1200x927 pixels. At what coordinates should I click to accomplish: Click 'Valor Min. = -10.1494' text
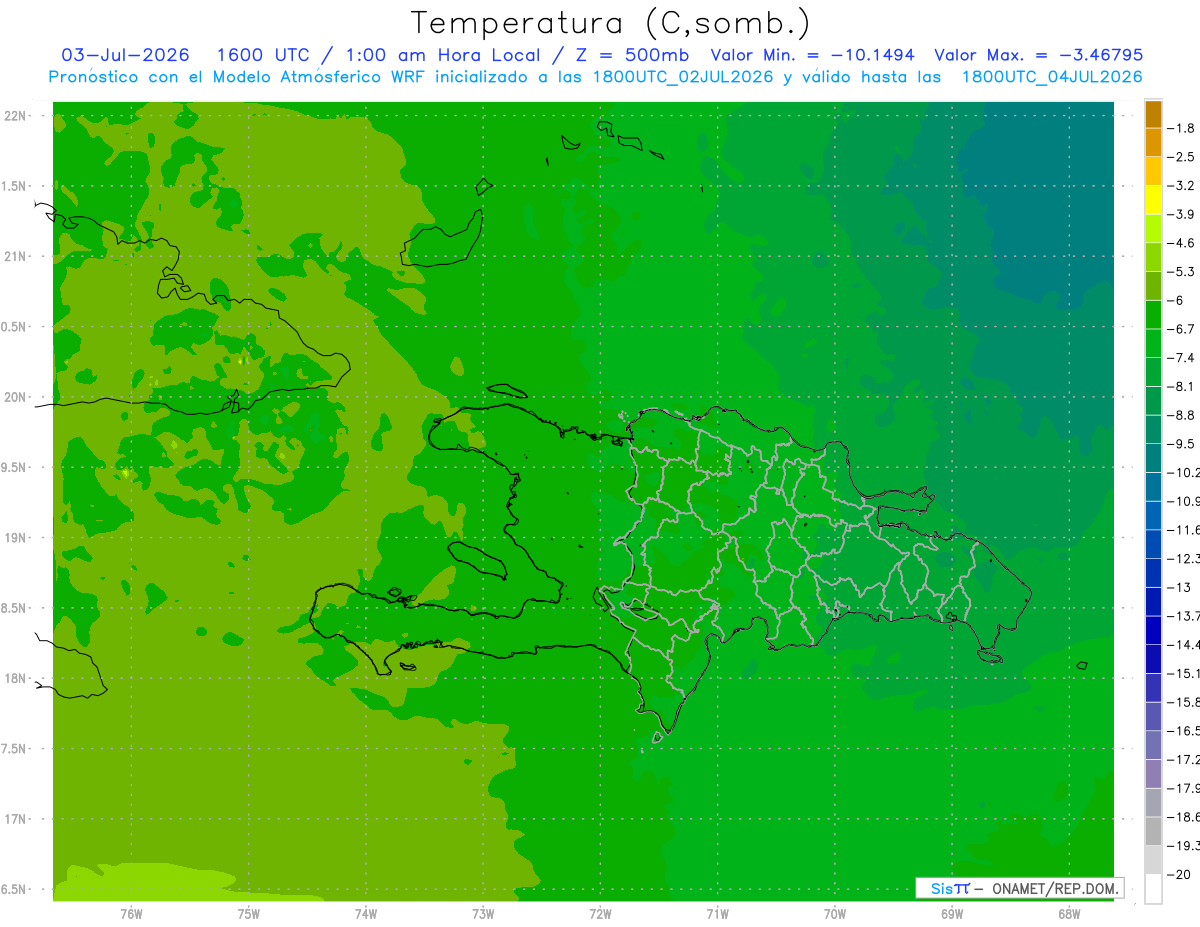(x=811, y=55)
